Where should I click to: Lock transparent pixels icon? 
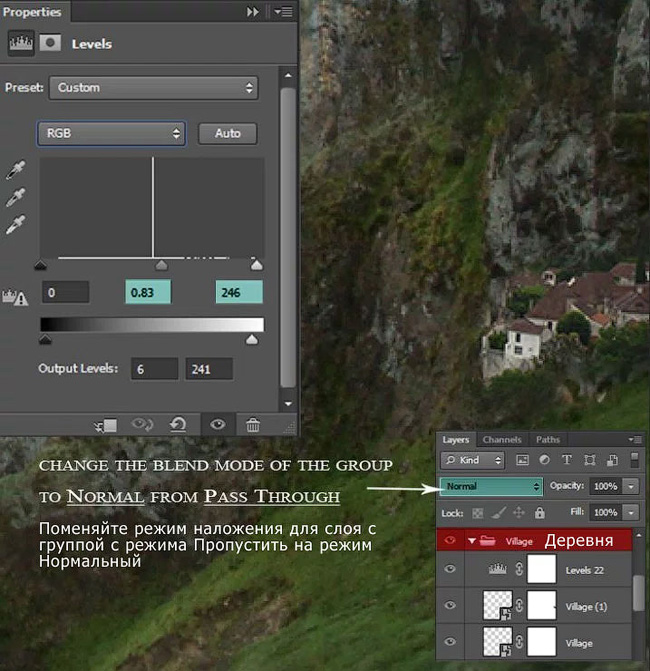[x=478, y=513]
